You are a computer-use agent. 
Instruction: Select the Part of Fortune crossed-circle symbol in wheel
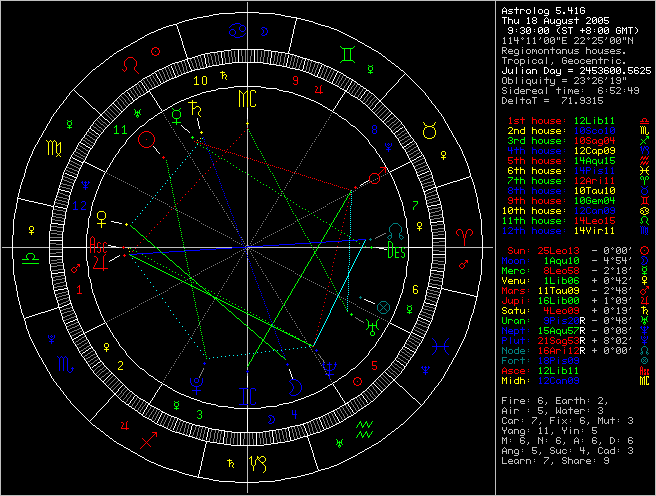[382, 305]
